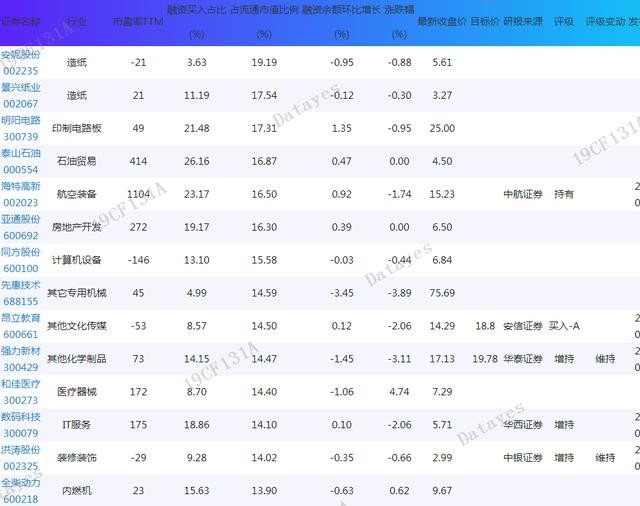Image resolution: width=640 pixels, height=506 pixels.
Task: Sort by the 市盈率TTM column header
Action: [x=138, y=21]
